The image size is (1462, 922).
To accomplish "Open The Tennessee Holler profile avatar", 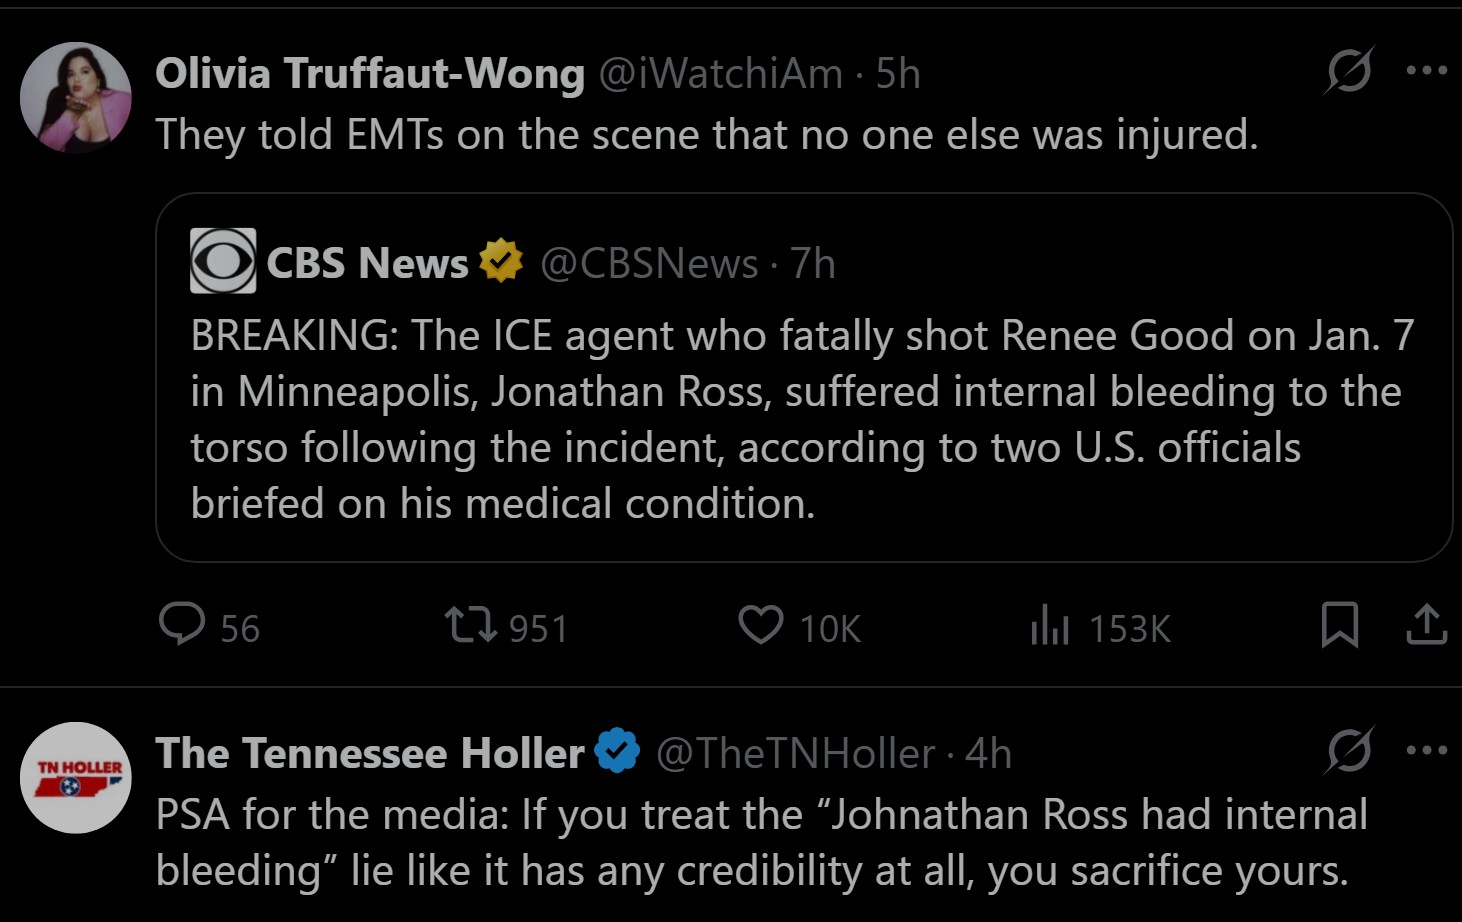I will tap(76, 778).
